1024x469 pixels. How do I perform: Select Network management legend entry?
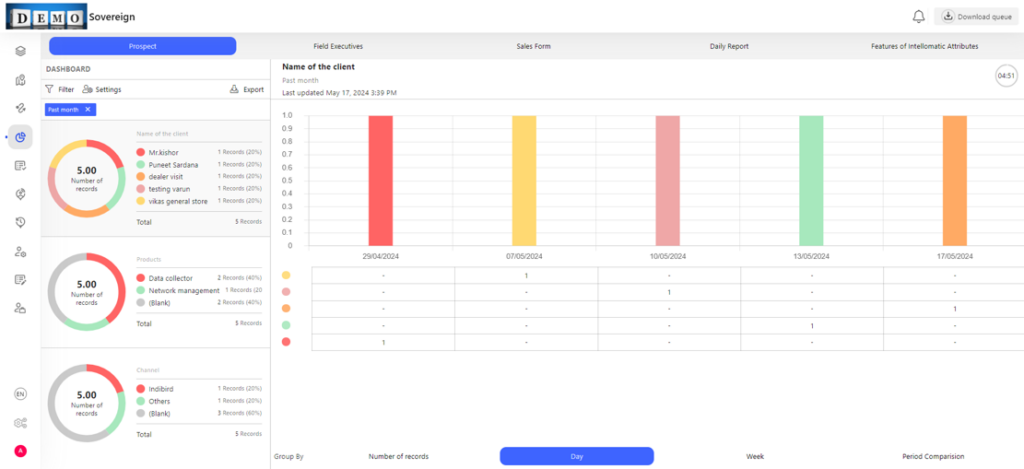[199, 290]
